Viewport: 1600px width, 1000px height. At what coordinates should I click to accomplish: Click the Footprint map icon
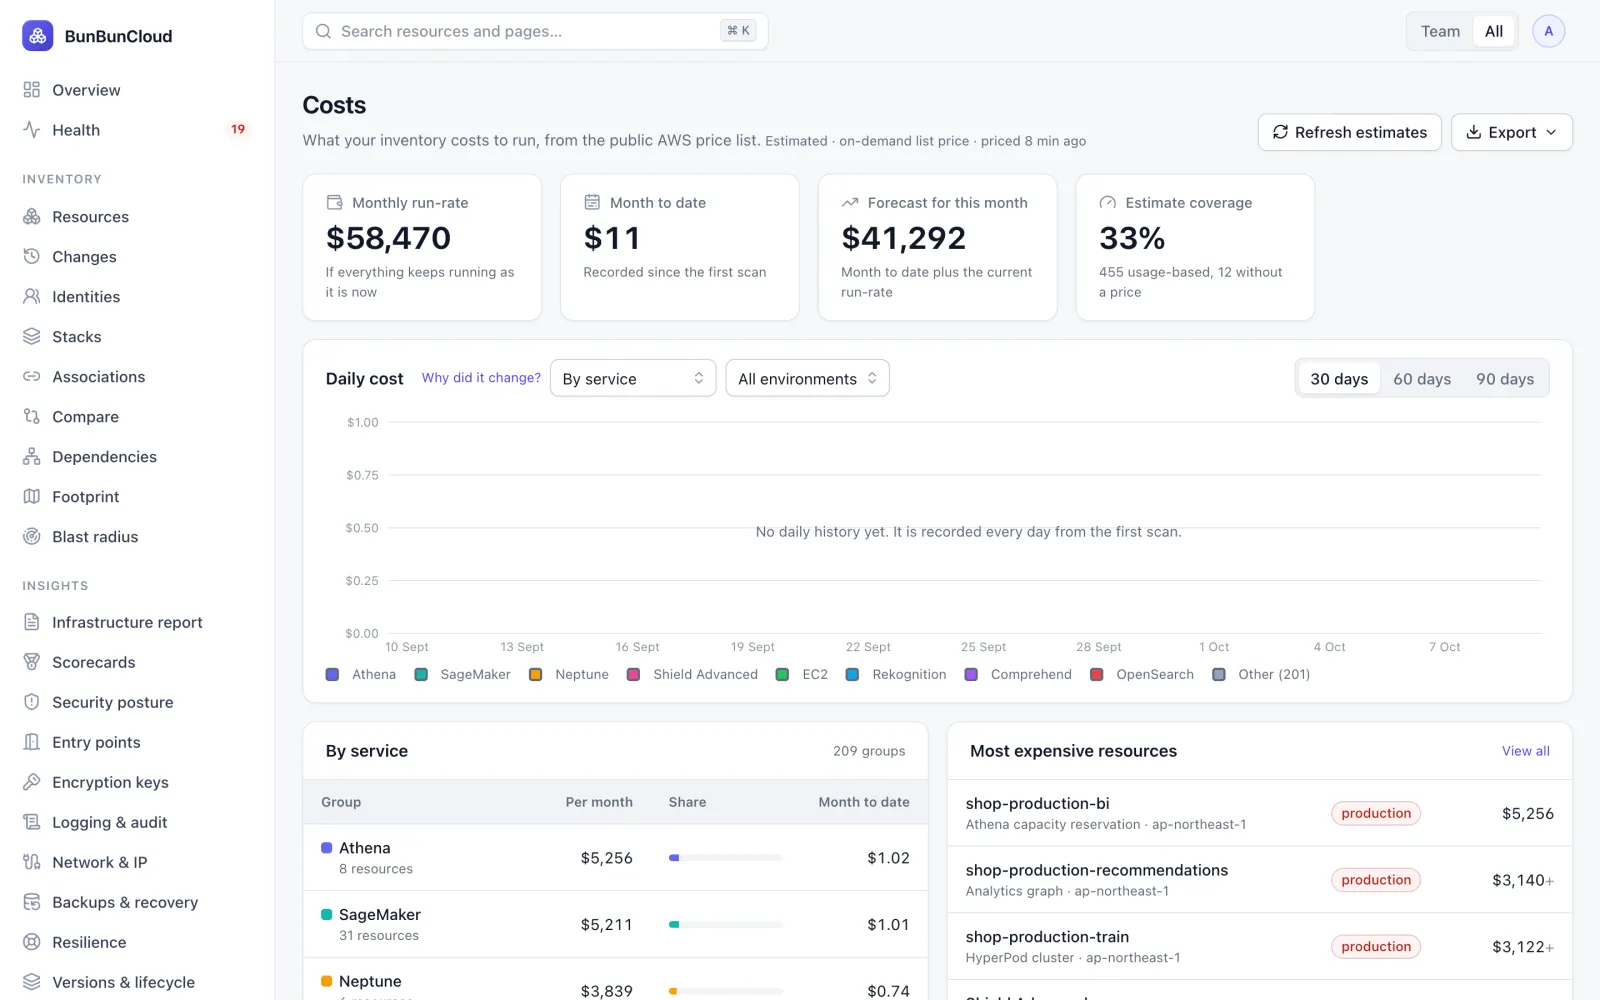click(32, 497)
